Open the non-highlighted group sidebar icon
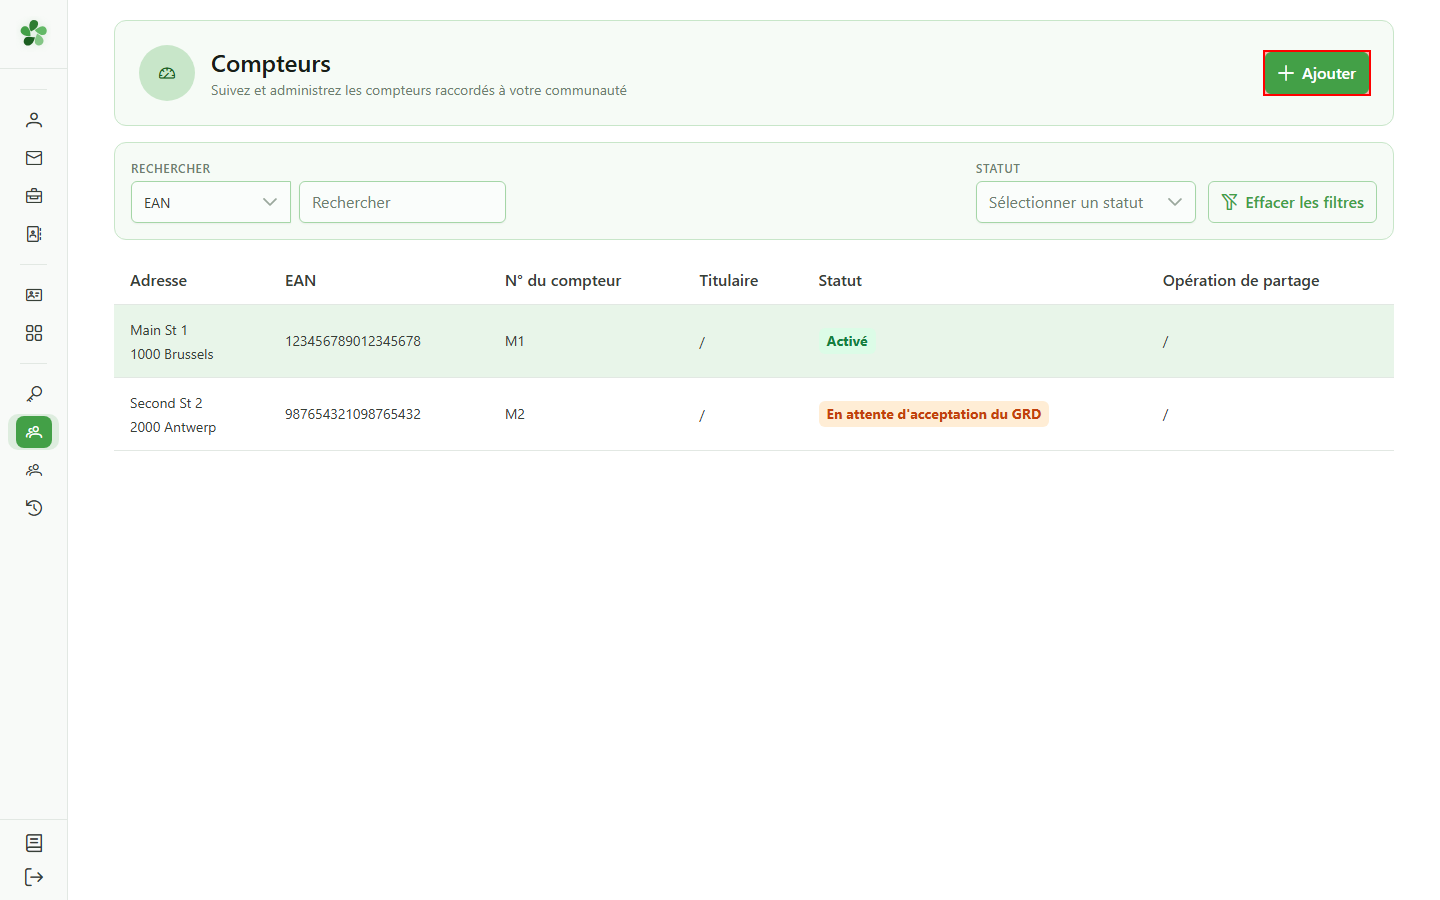 click(34, 470)
